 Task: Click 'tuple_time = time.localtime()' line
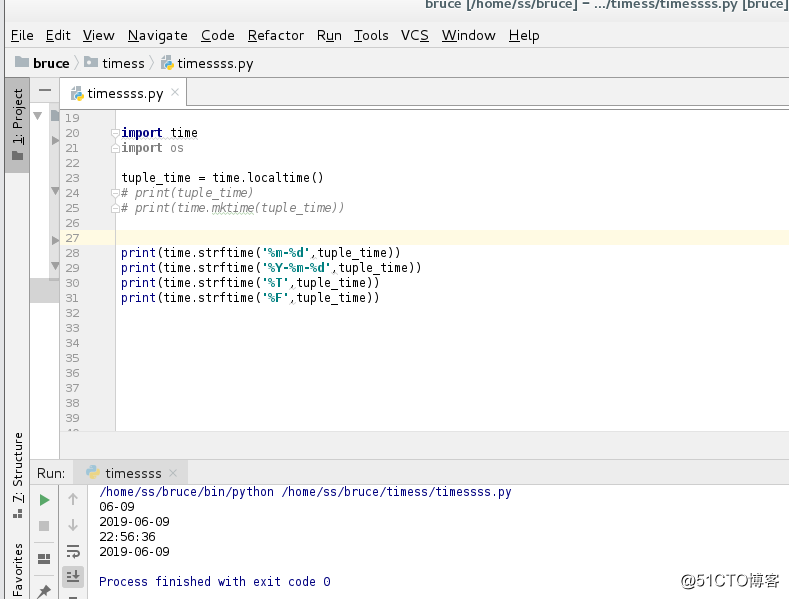222,178
